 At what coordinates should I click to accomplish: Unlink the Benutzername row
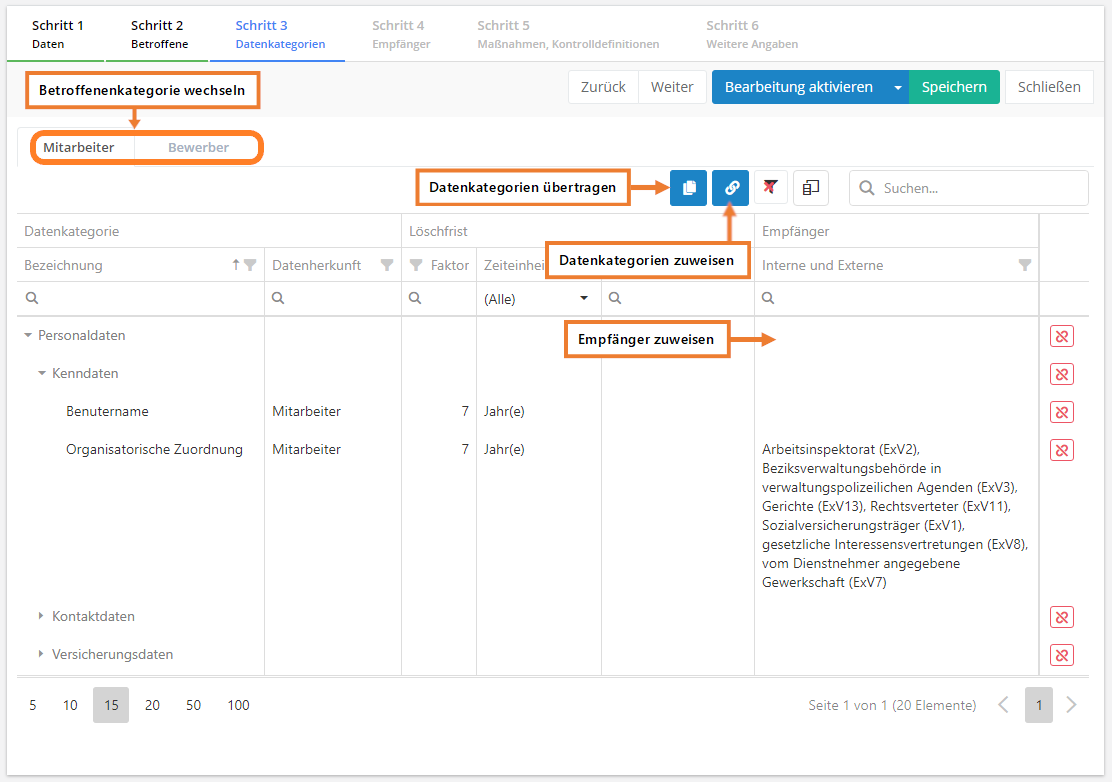(1061, 412)
